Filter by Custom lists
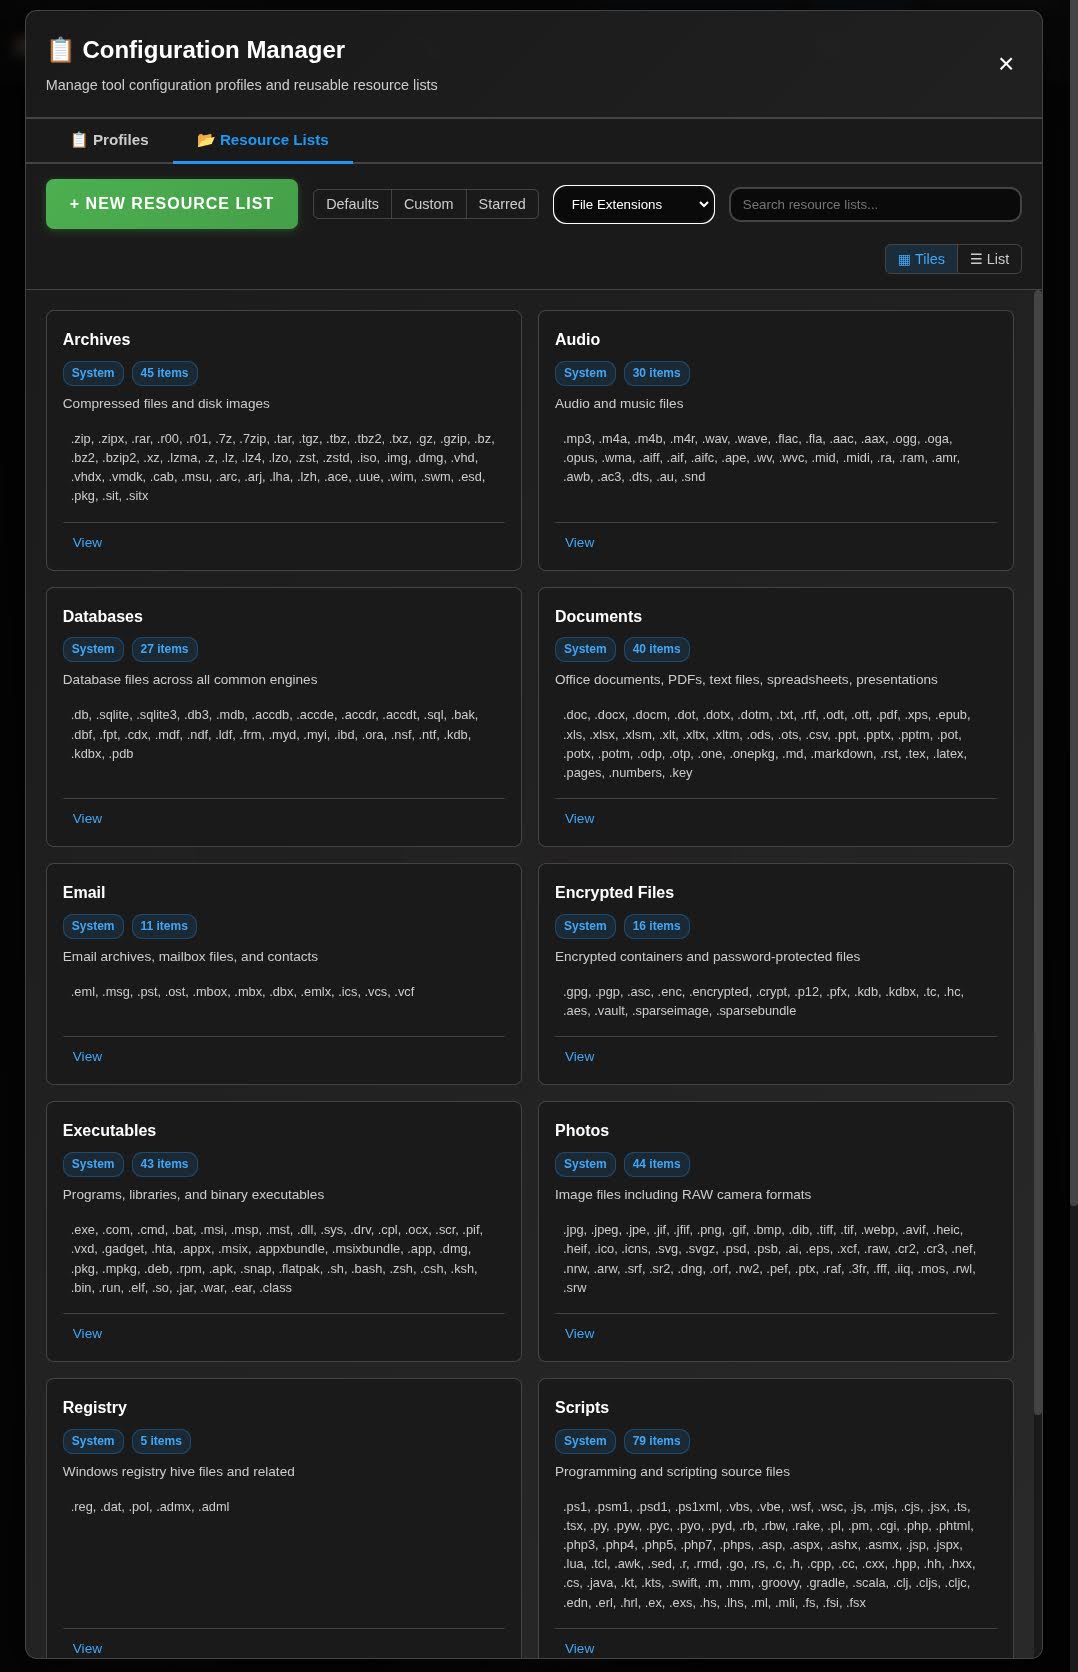Screen dimensions: 1078x1672 click(428, 204)
